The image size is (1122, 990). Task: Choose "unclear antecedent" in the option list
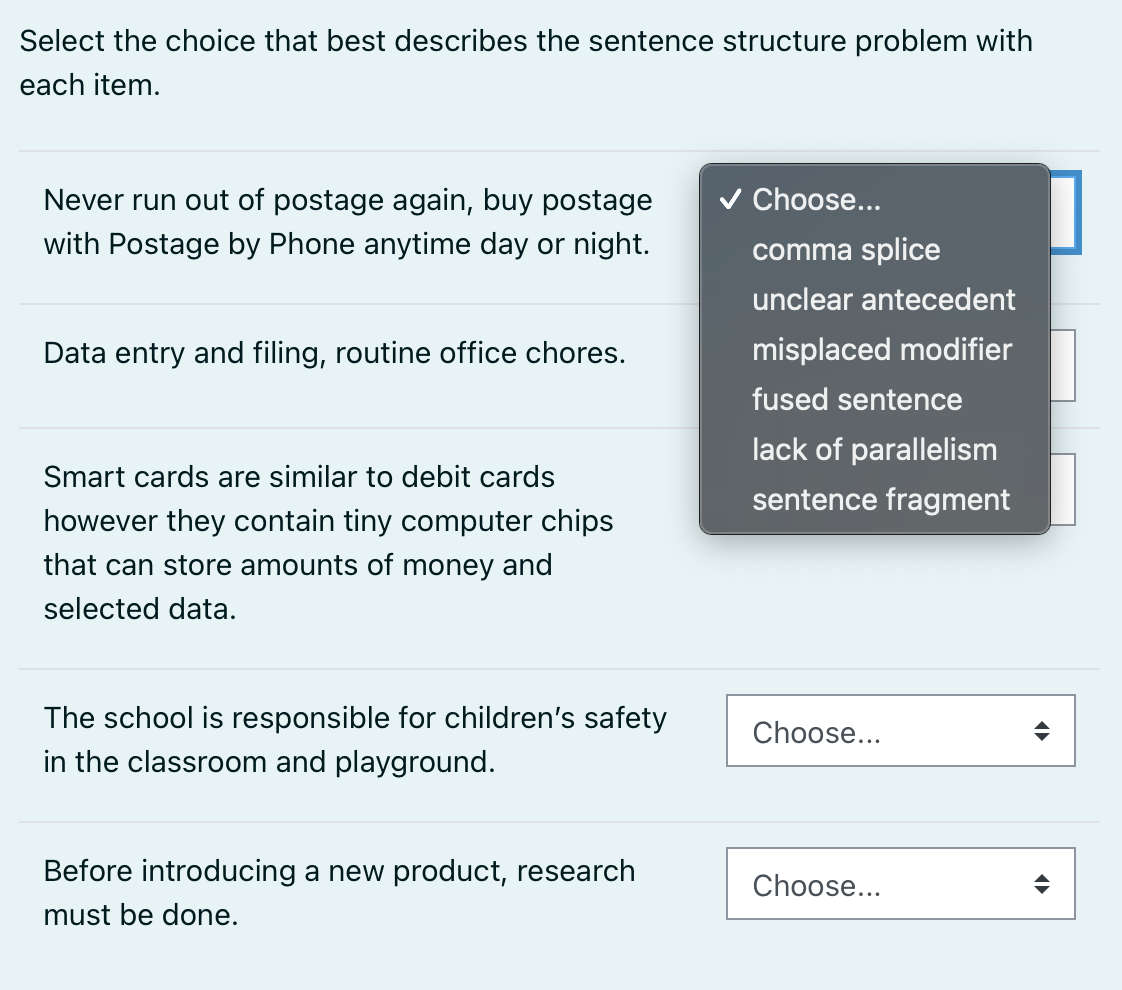tap(883, 300)
